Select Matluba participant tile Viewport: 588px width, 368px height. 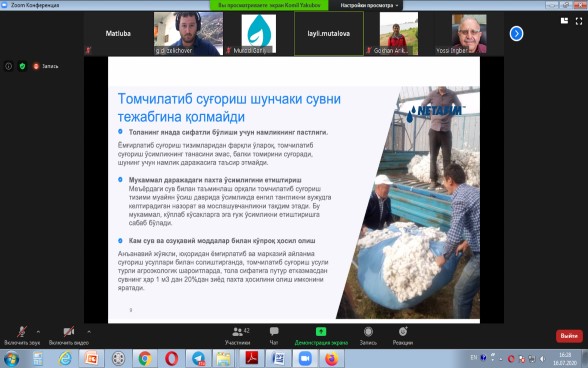point(118,33)
